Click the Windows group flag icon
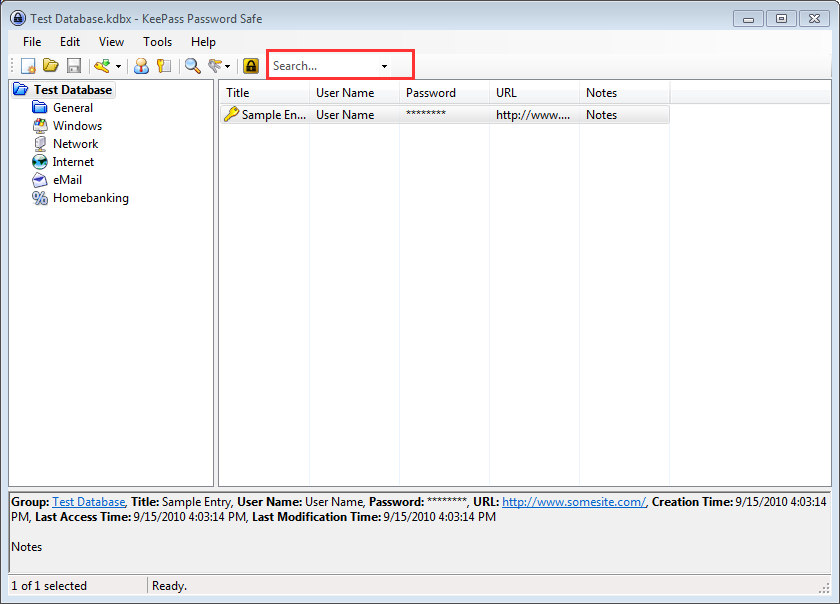 40,126
